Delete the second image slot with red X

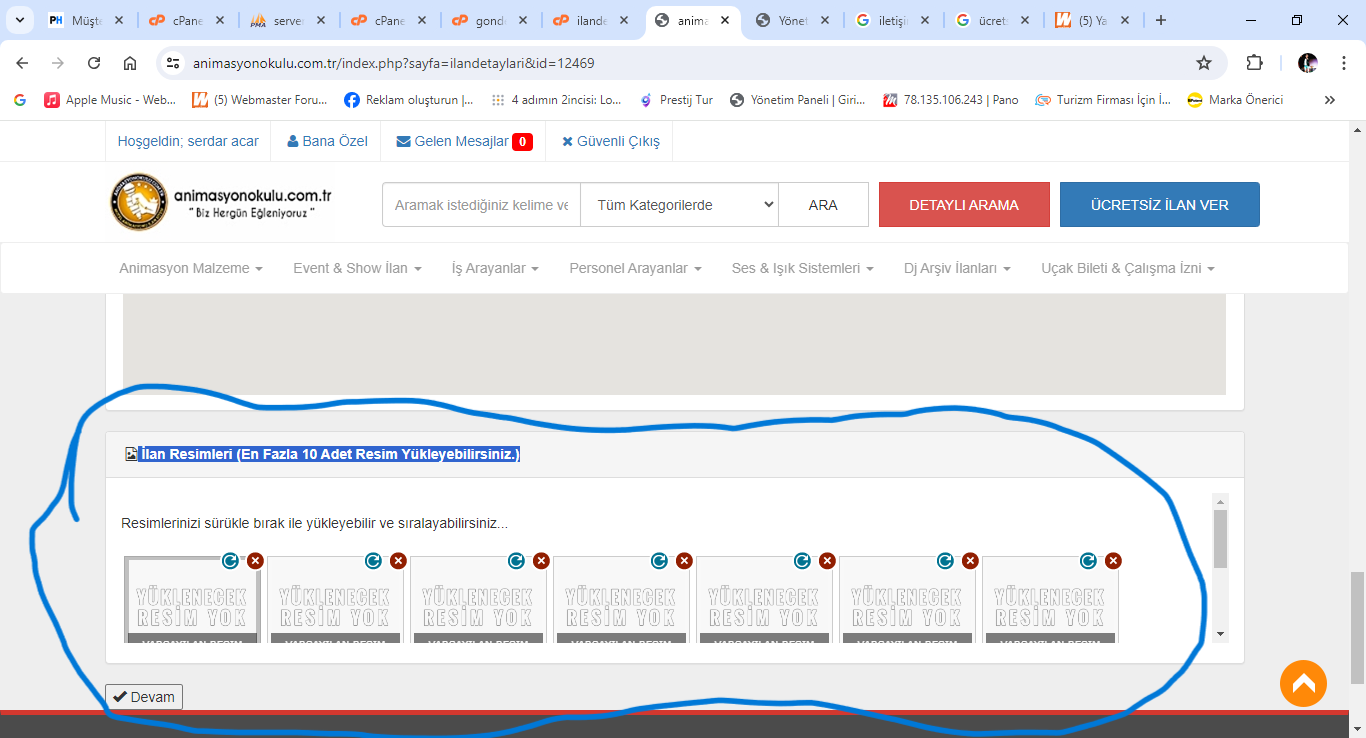click(398, 561)
